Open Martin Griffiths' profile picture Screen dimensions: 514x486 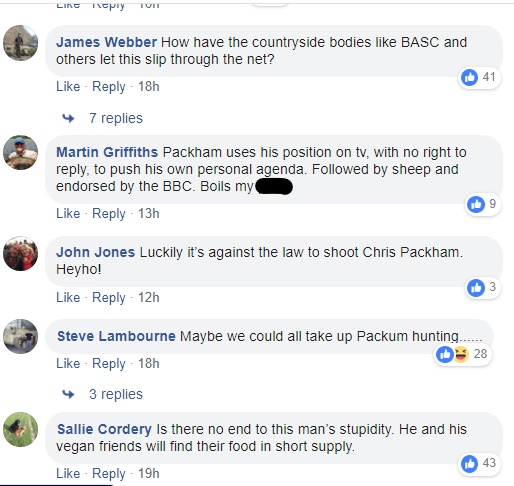point(20,153)
